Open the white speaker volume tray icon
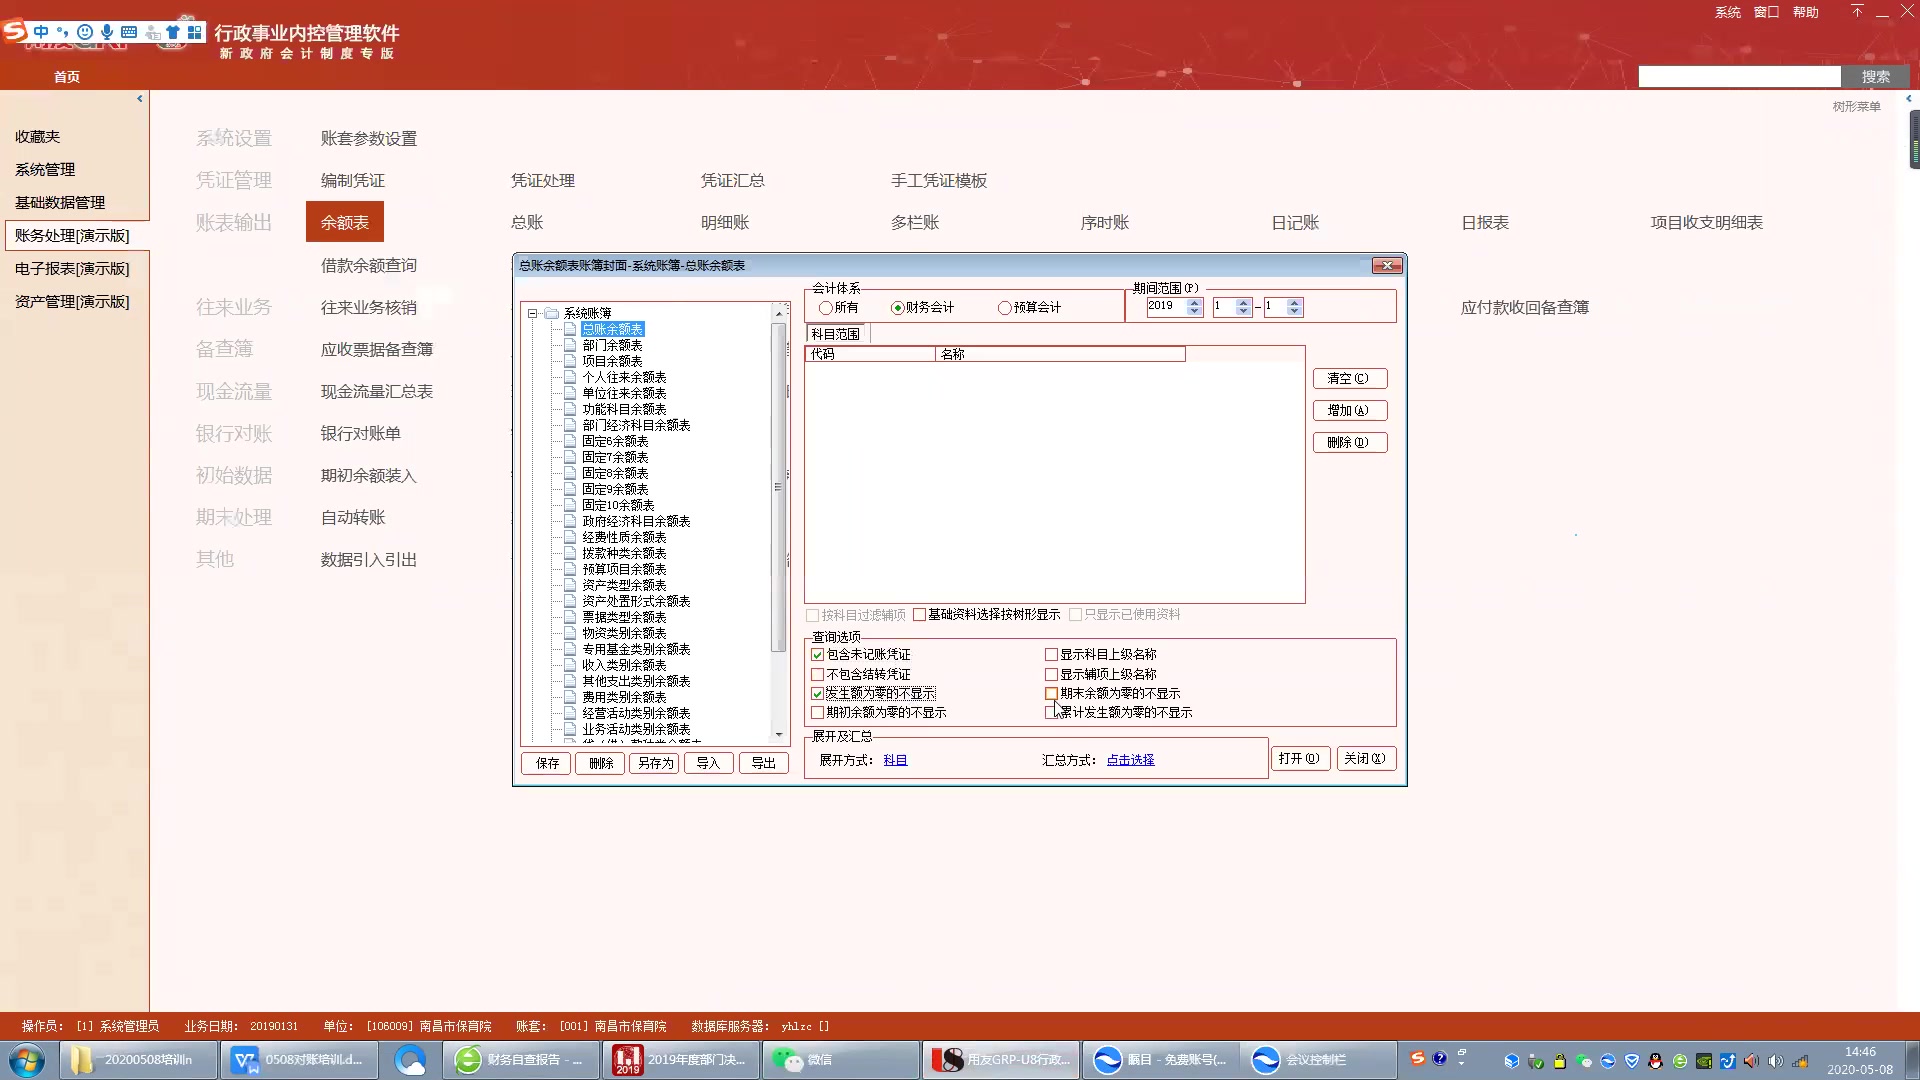This screenshot has height=1080, width=1920. (1776, 1061)
